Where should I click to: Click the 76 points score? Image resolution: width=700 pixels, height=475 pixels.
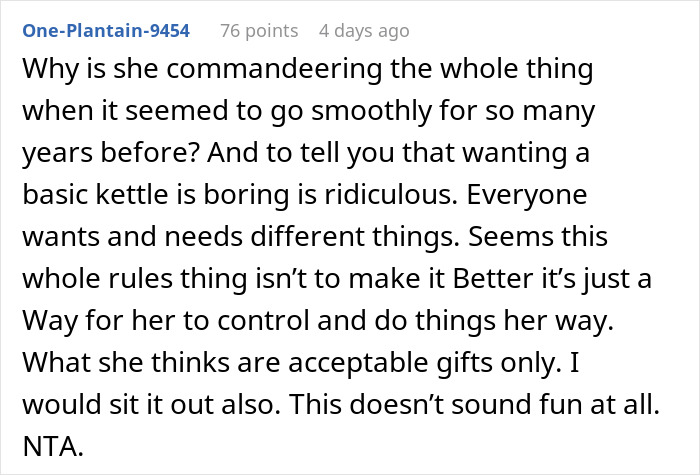point(258,31)
